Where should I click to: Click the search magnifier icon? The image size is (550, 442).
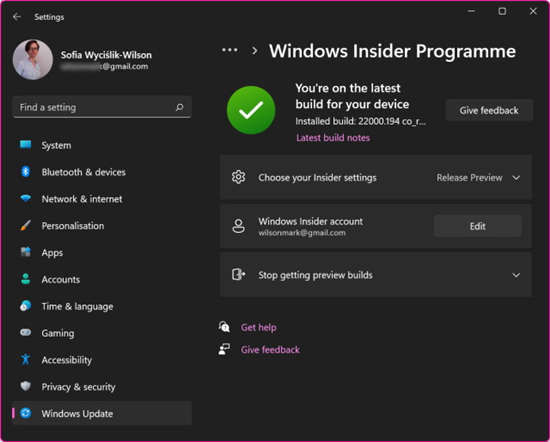180,107
